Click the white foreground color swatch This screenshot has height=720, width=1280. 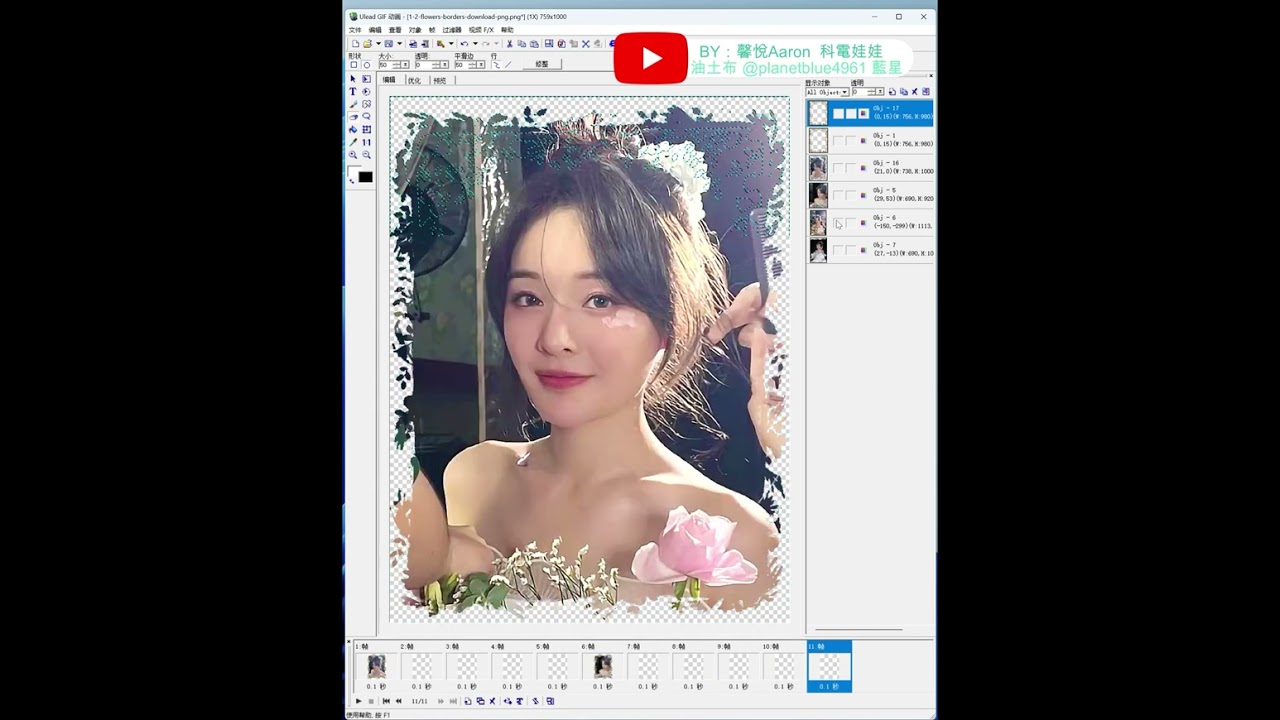click(x=354, y=172)
